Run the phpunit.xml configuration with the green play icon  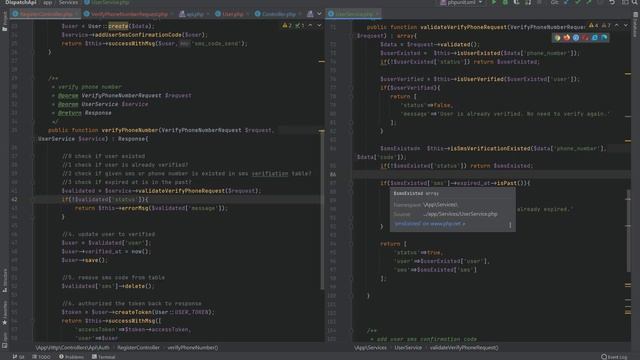(494, 2)
